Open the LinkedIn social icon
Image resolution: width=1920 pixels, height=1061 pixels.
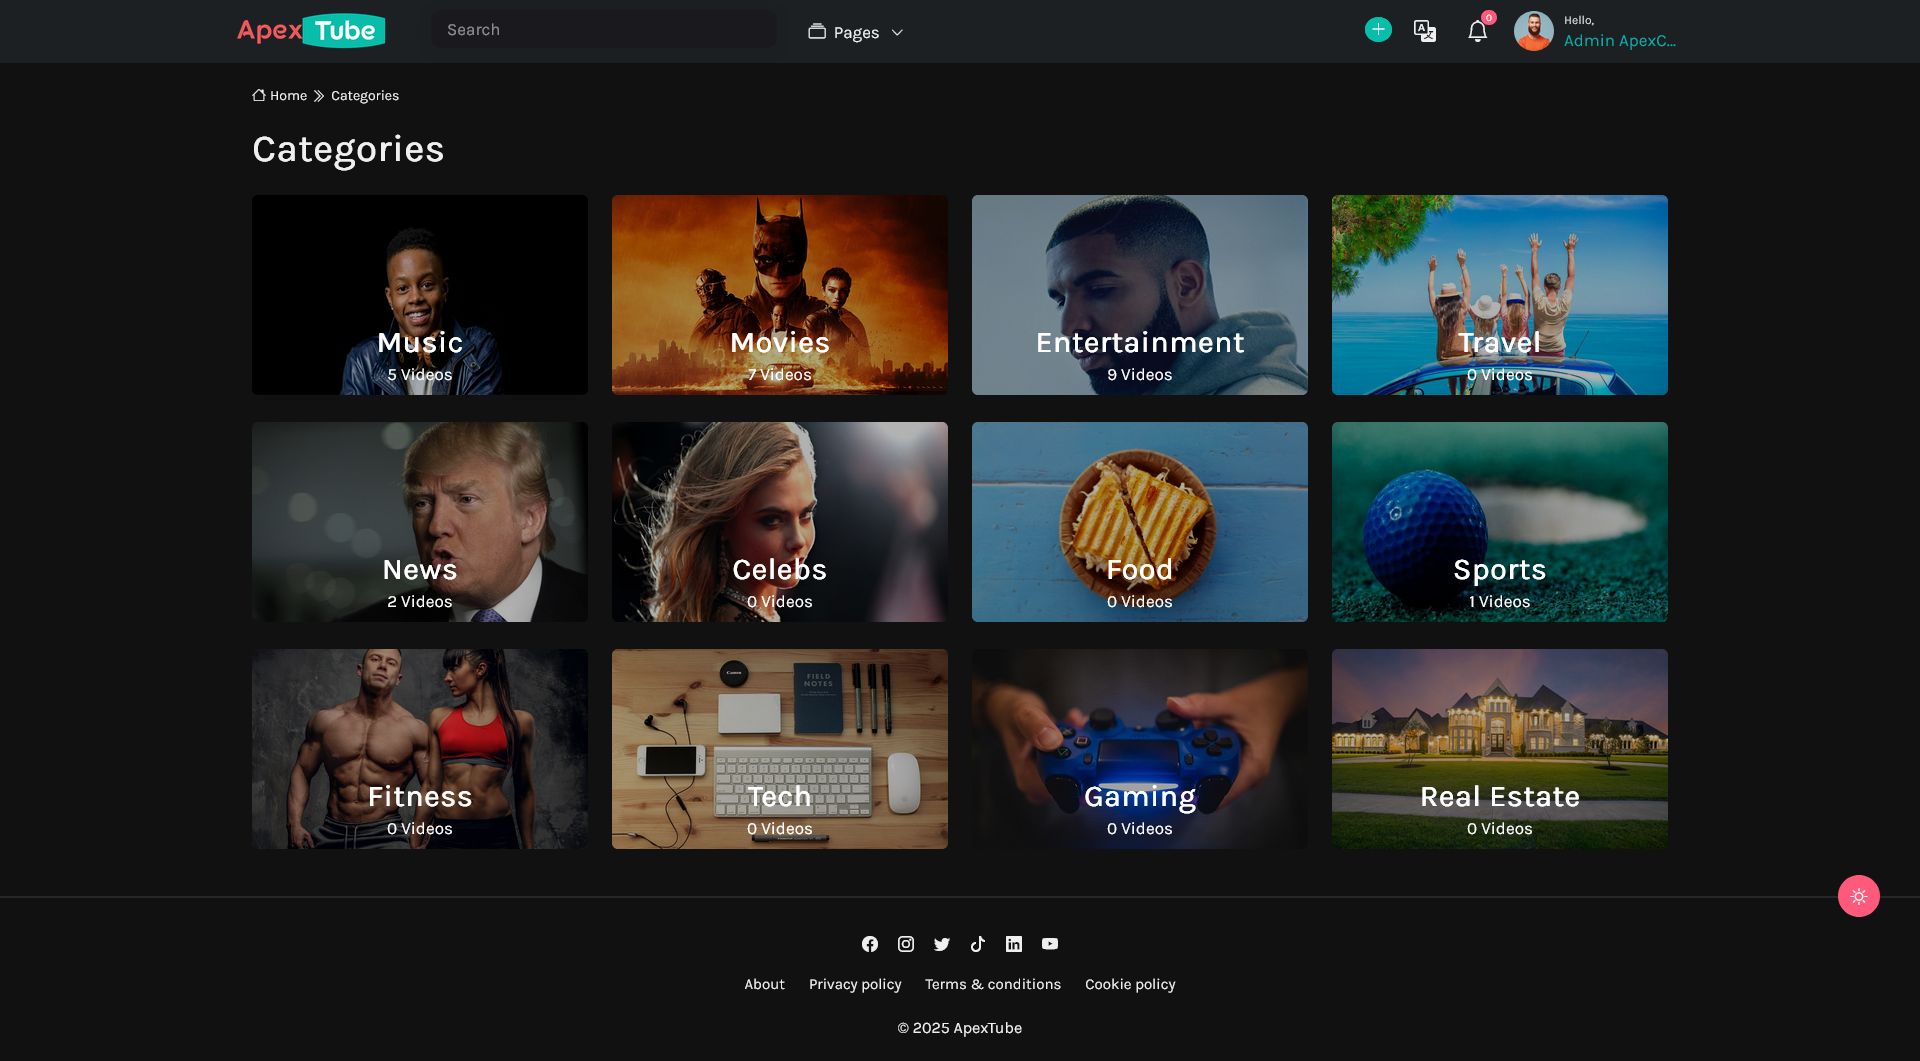click(x=1014, y=944)
